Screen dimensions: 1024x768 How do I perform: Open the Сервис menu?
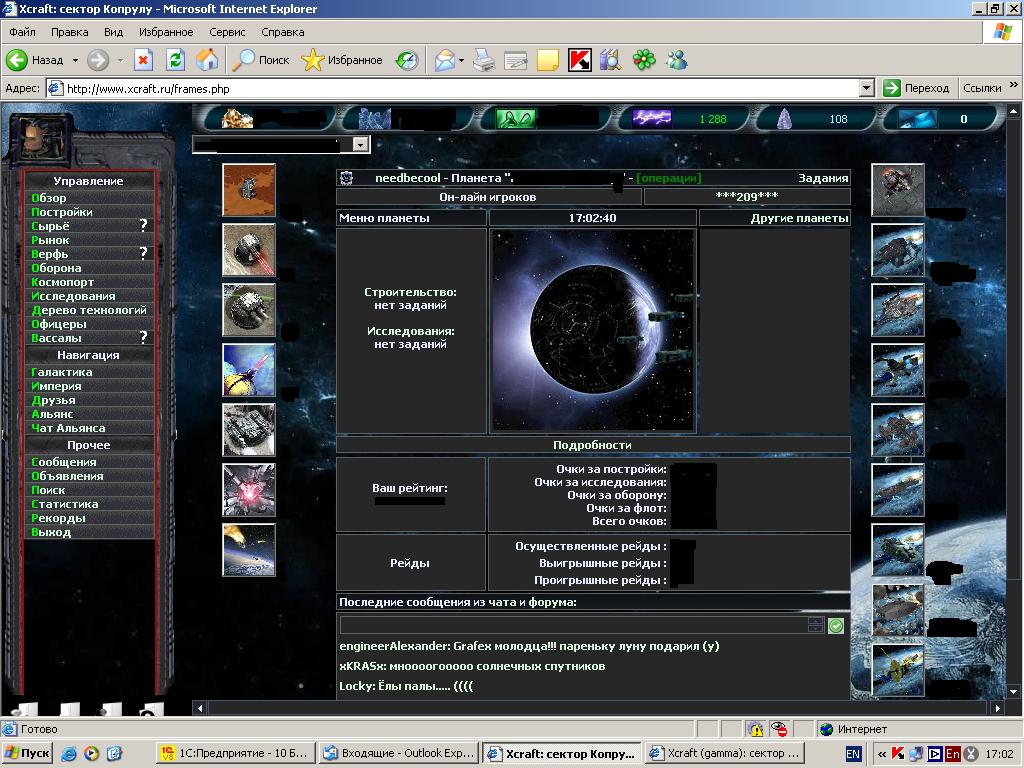click(227, 32)
